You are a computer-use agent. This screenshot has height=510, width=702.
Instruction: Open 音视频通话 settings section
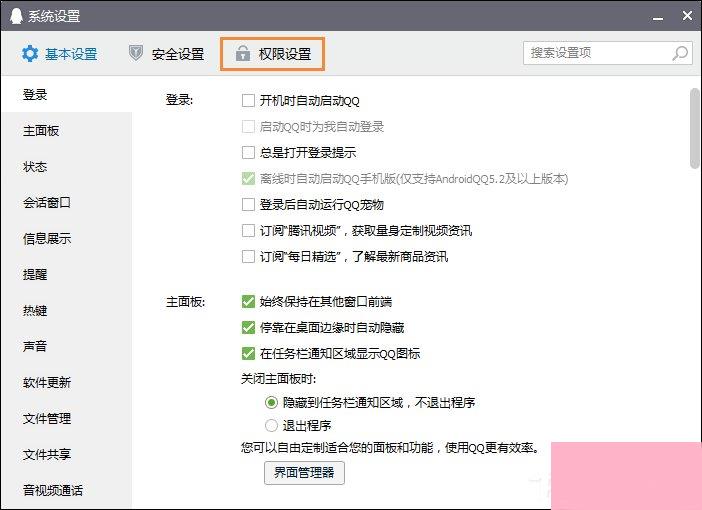(x=67, y=490)
